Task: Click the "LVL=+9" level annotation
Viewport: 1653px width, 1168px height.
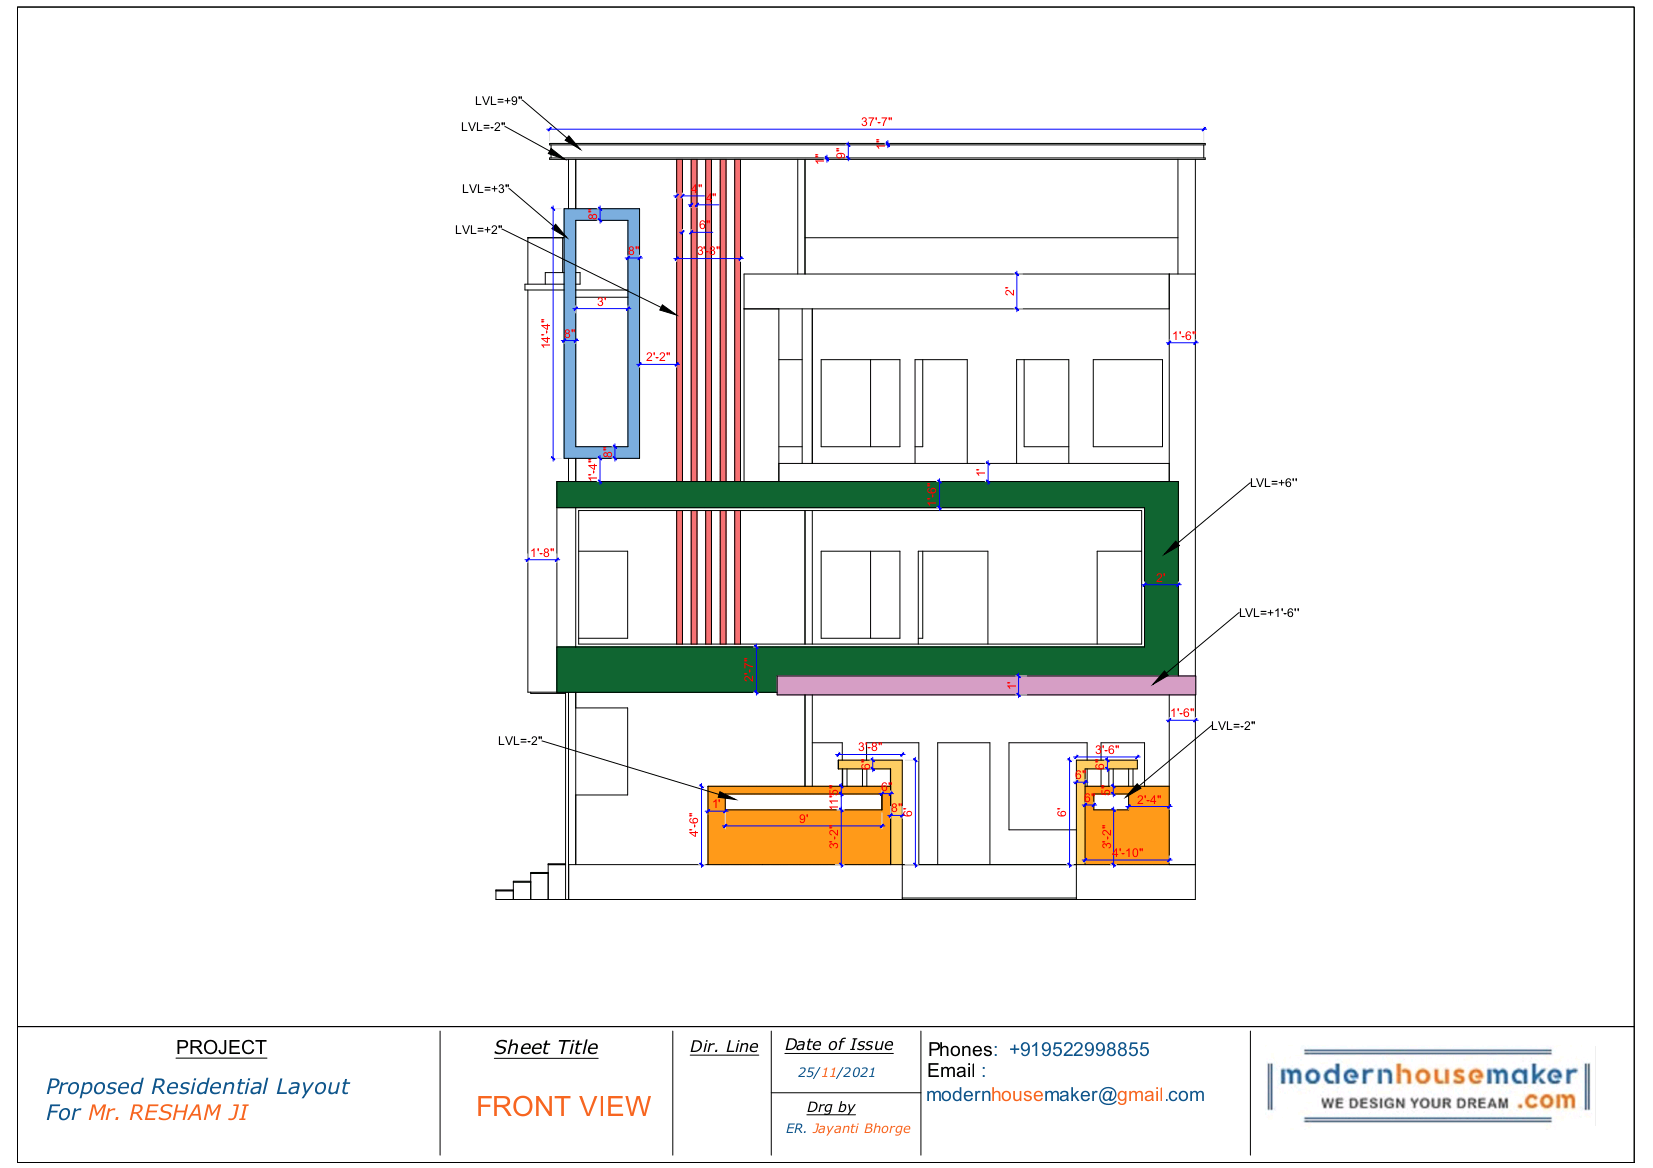Action: [498, 101]
